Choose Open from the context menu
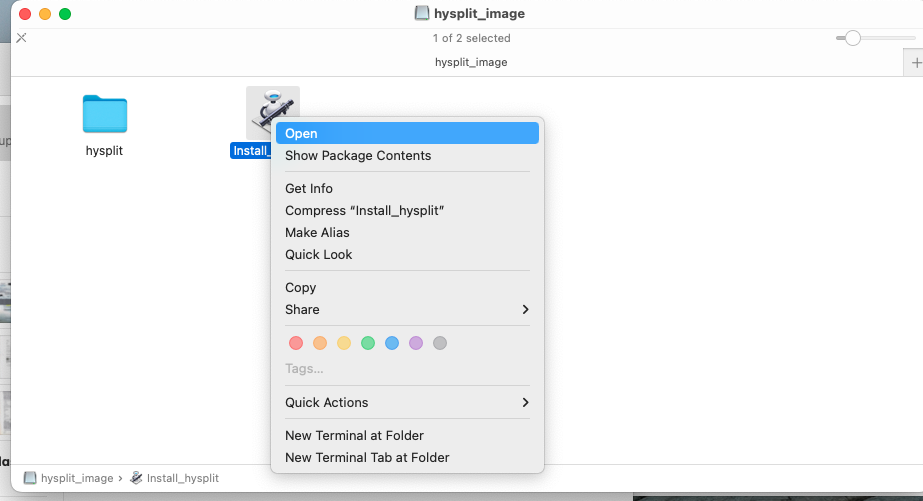Screen dimensions: 923x501 407,133
